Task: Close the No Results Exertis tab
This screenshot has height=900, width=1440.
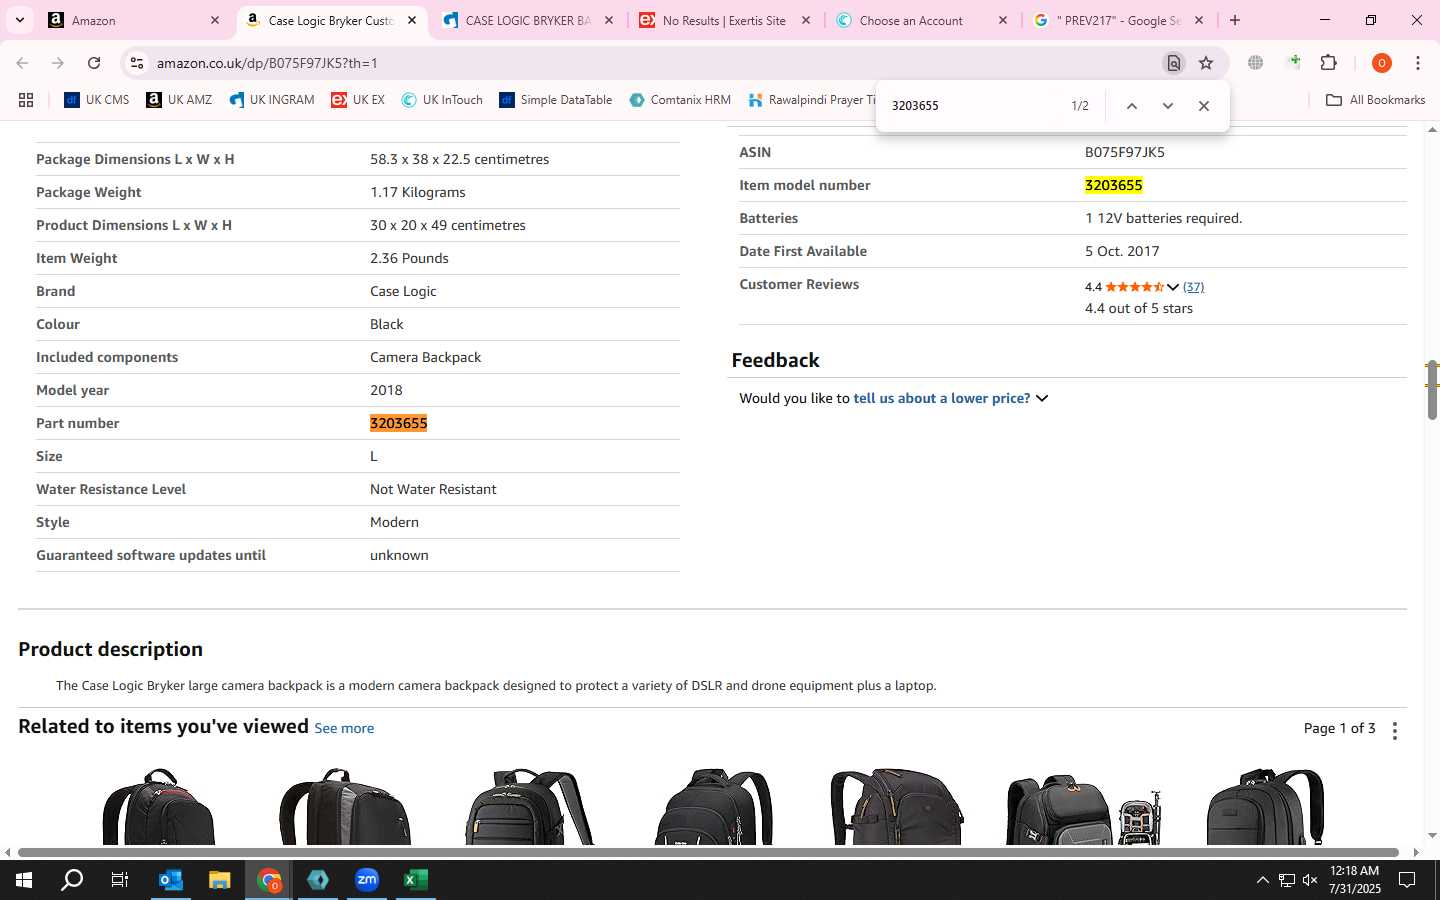Action: pyautogui.click(x=806, y=20)
